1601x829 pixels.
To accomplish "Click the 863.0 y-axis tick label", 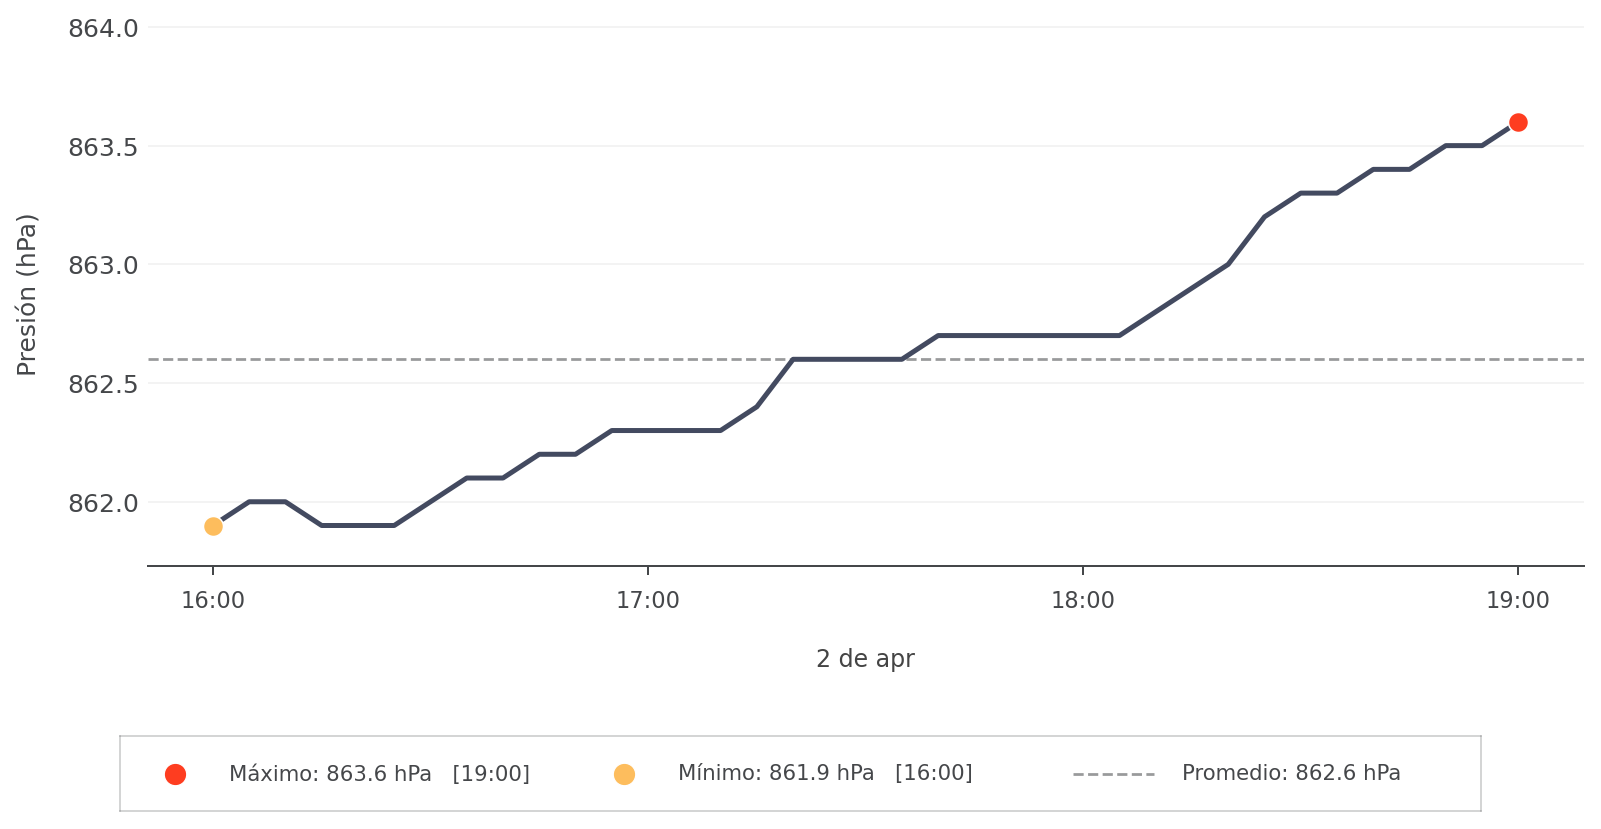I will (103, 266).
